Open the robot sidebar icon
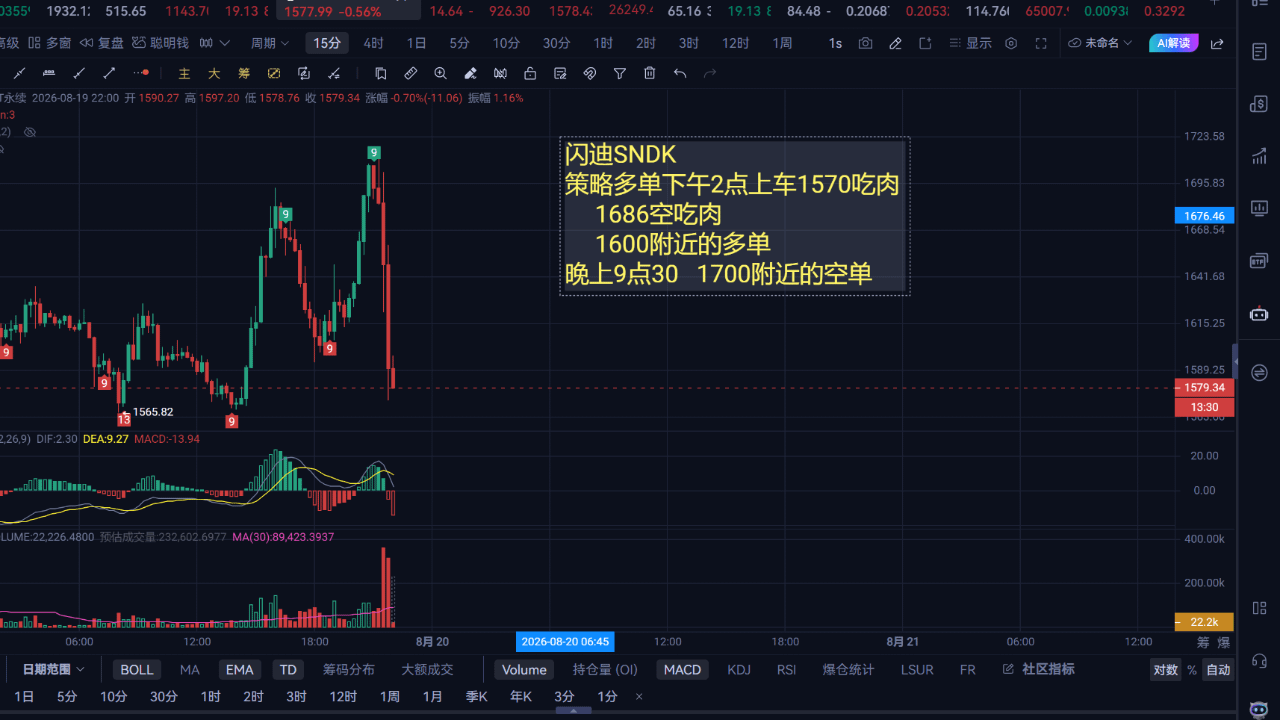Screen dimensions: 1280x720 (x=1259, y=313)
